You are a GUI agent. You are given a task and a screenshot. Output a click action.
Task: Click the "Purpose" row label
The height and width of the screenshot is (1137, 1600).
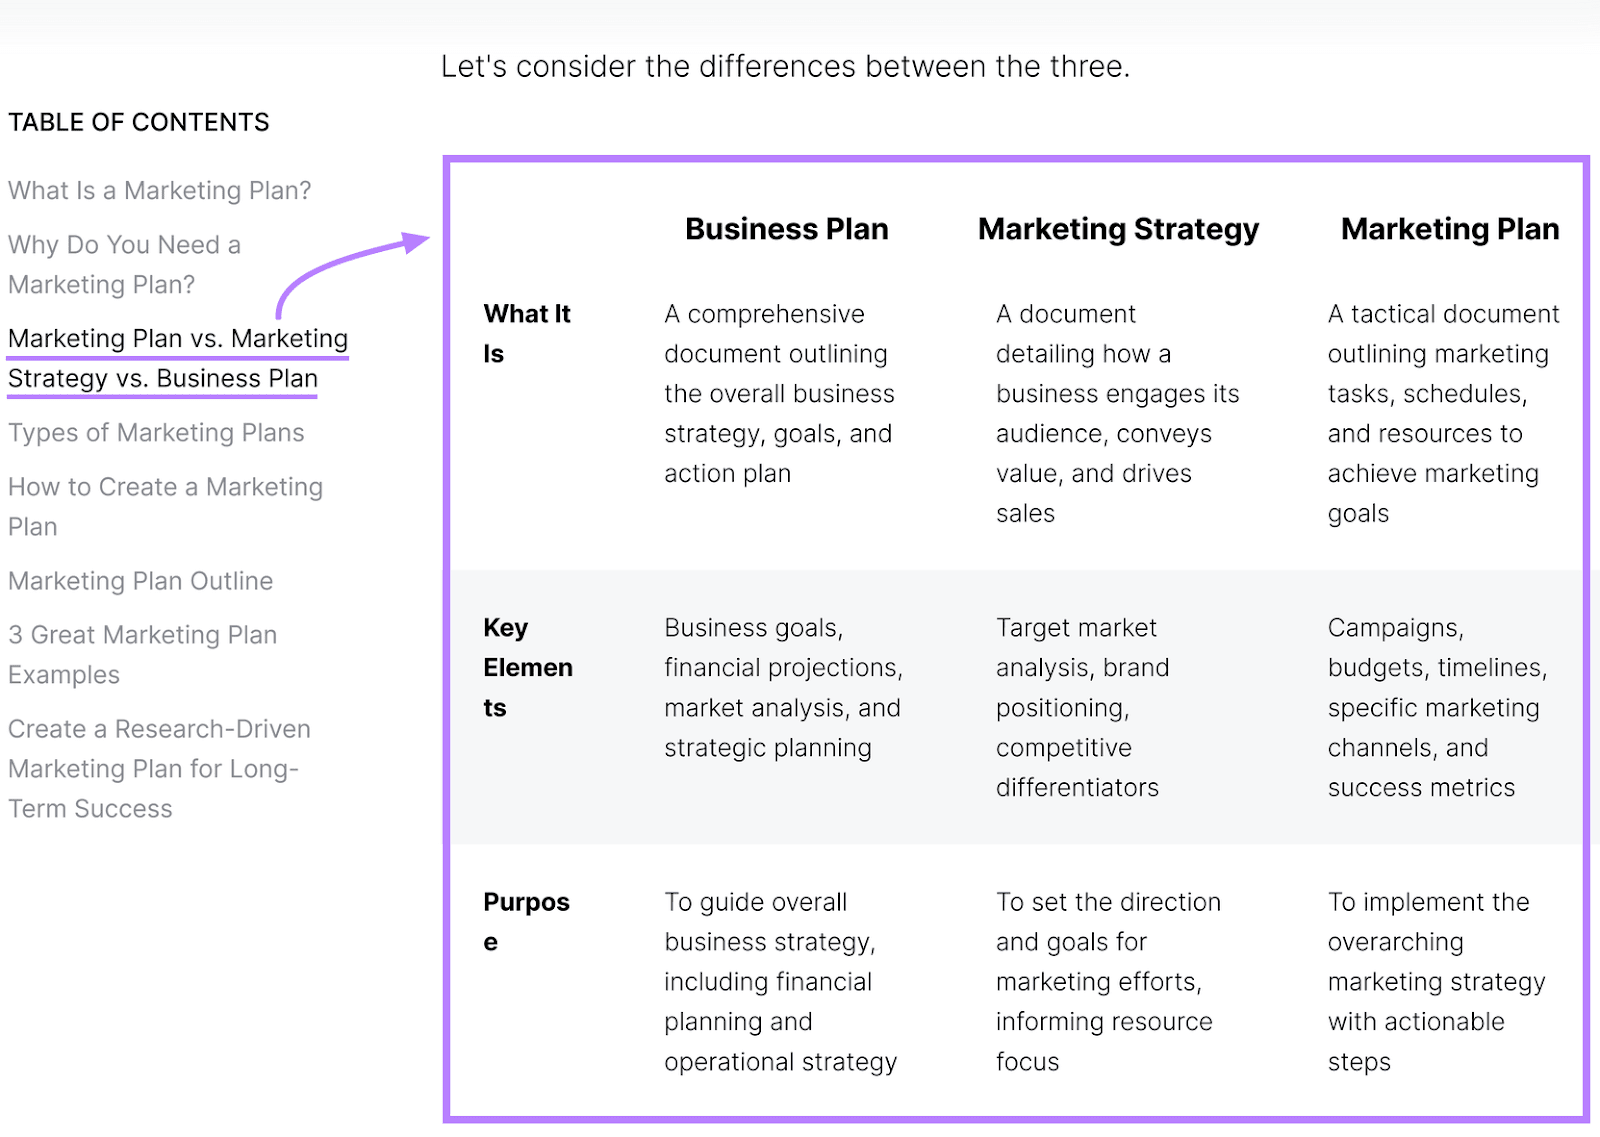click(x=526, y=920)
